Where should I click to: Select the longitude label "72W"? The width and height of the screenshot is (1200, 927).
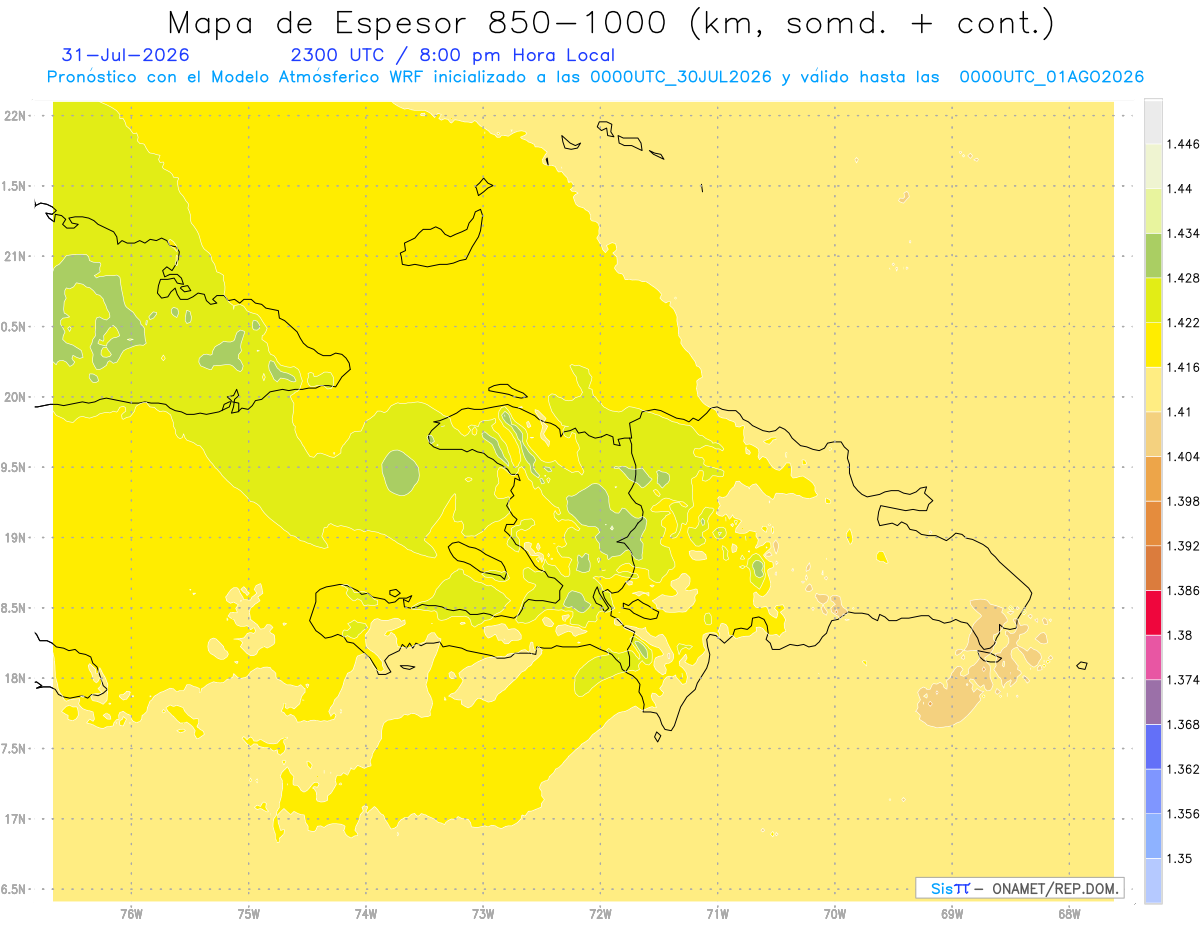600,913
